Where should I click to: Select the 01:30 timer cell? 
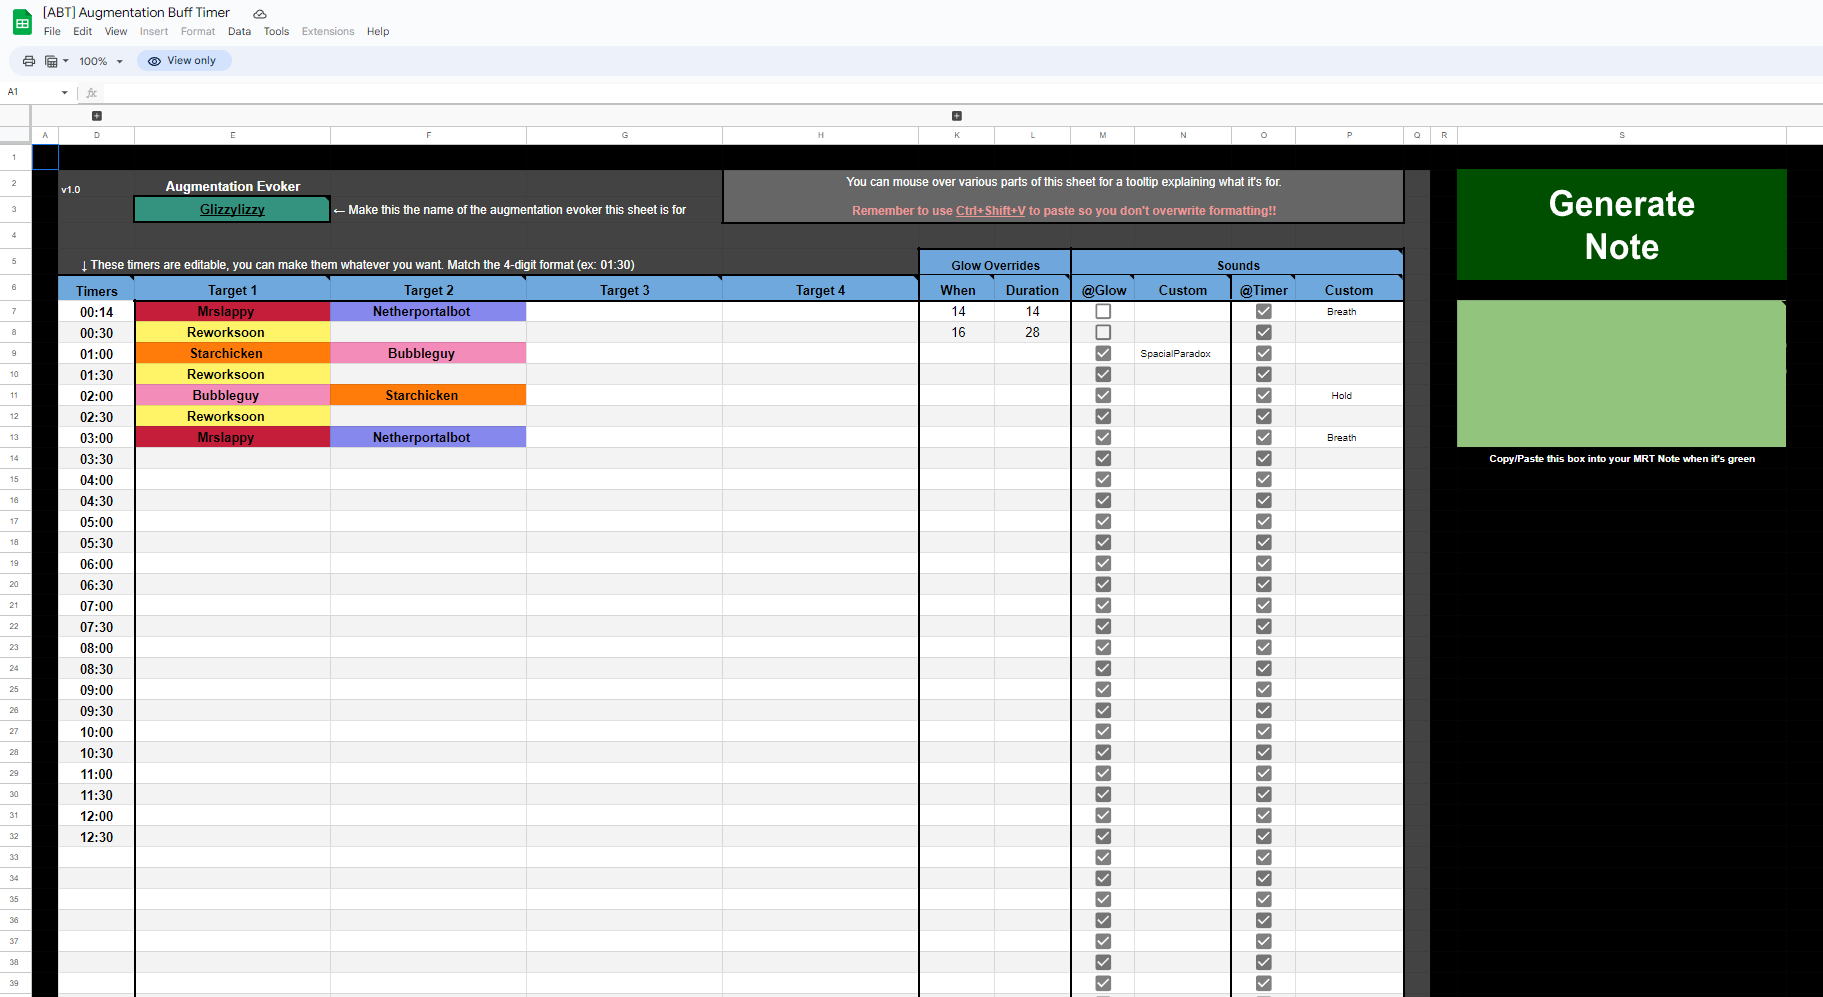(96, 375)
